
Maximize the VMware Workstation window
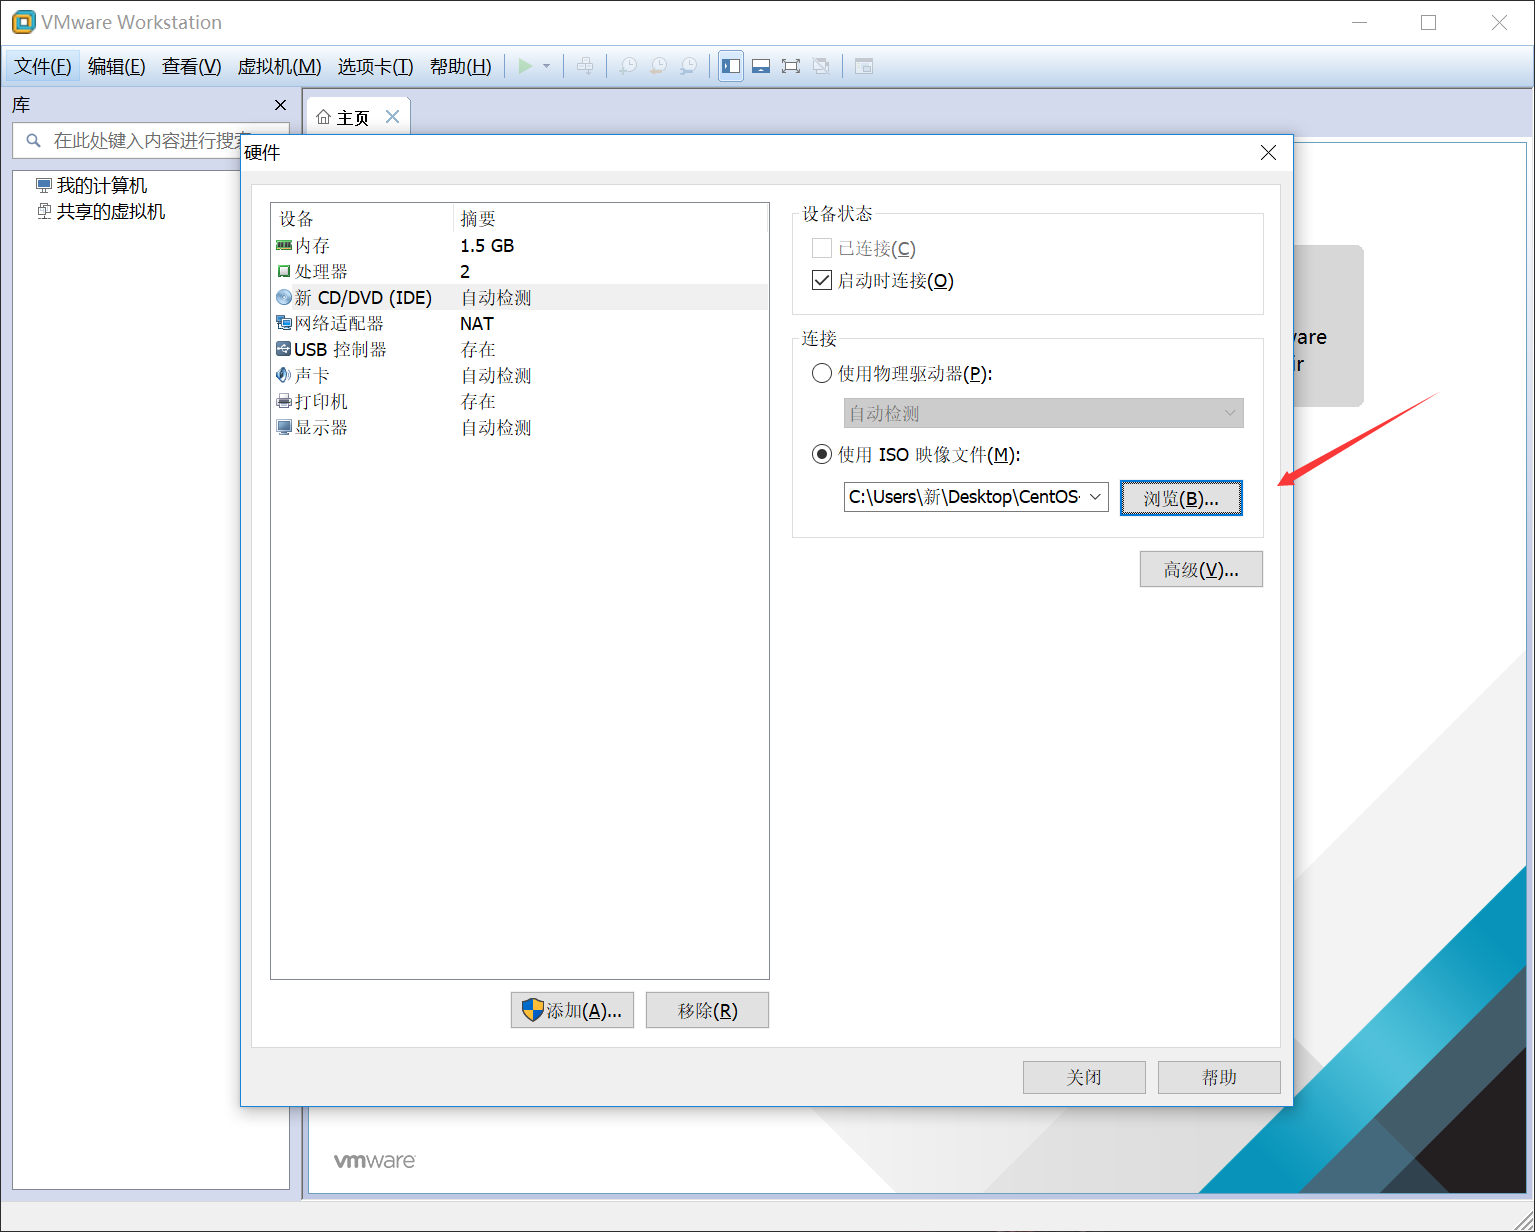[x=1428, y=22]
